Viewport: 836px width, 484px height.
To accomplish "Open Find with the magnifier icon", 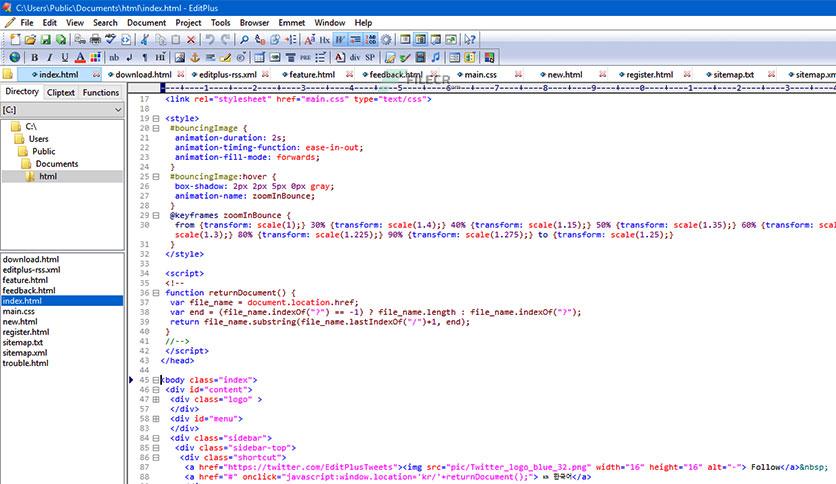I will 244,39.
